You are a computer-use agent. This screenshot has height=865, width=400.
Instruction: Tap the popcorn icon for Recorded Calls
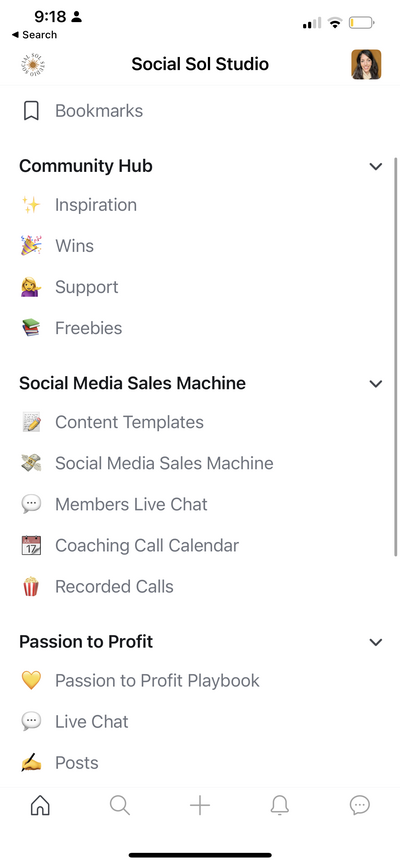31,586
